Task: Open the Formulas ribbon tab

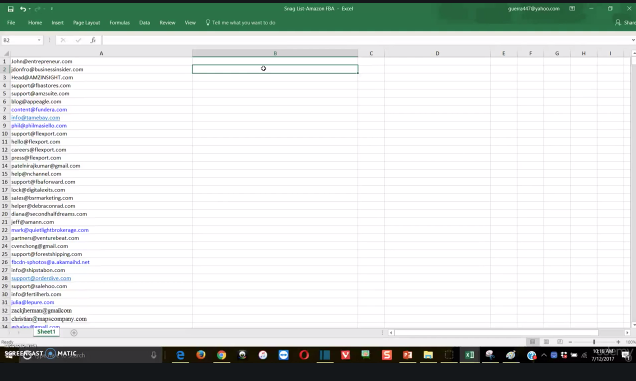Action: point(120,23)
